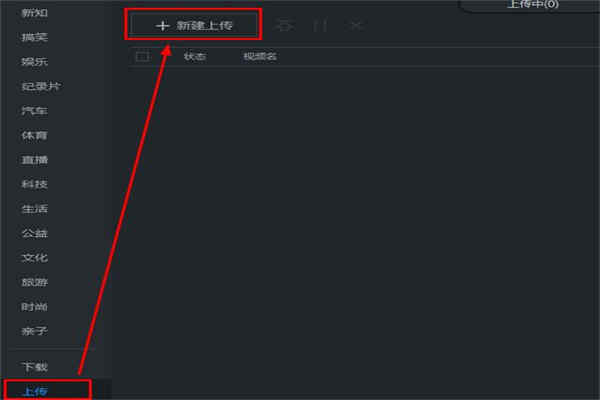
Task: Select the 科技 channel
Action: pyautogui.click(x=35, y=184)
